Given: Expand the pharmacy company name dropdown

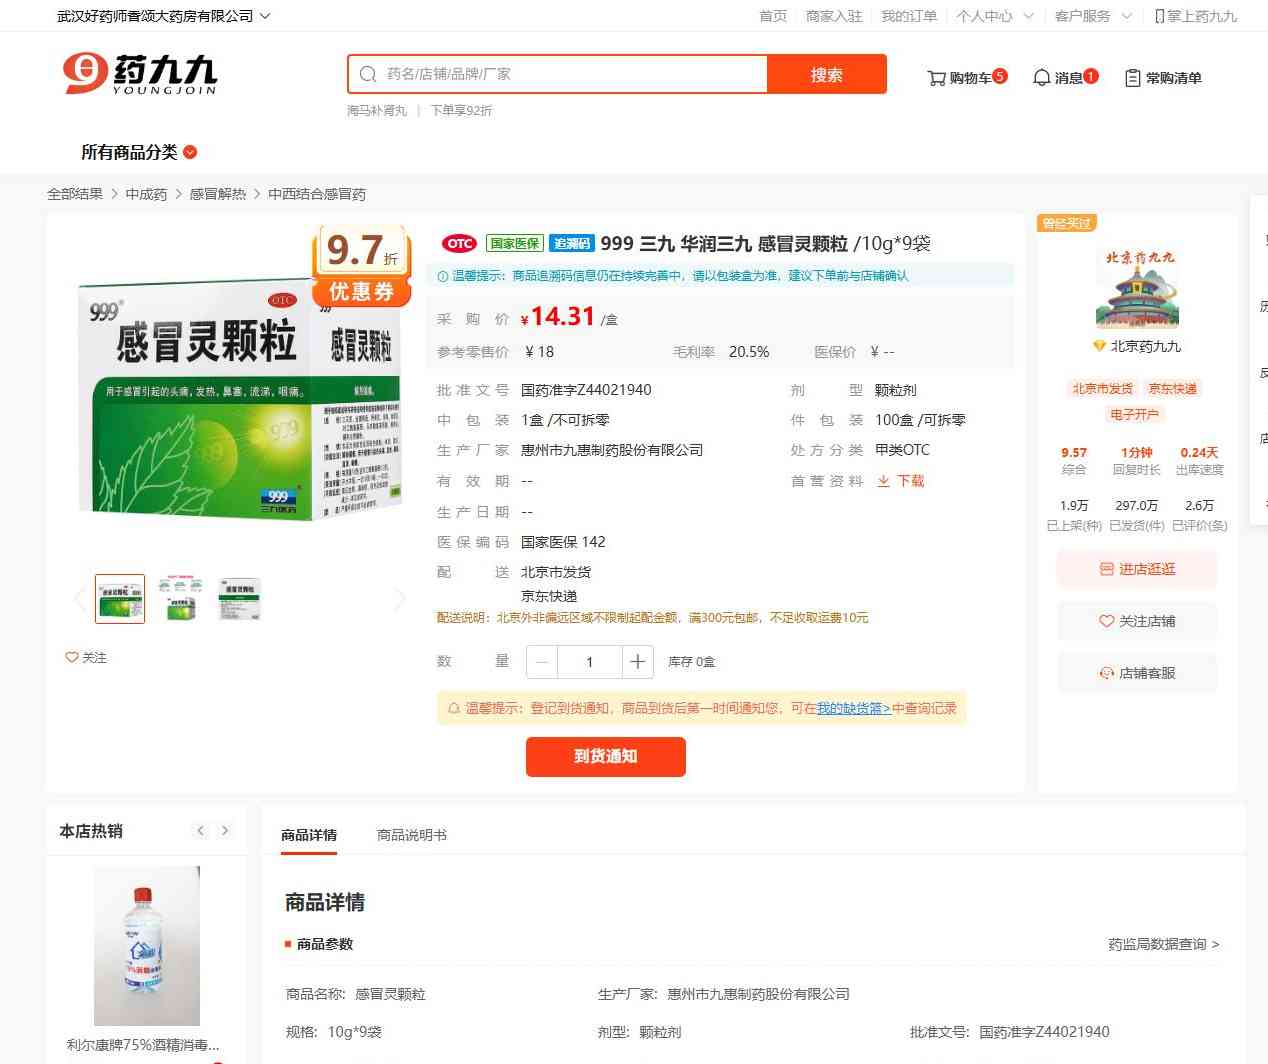Looking at the screenshot, I should [265, 16].
